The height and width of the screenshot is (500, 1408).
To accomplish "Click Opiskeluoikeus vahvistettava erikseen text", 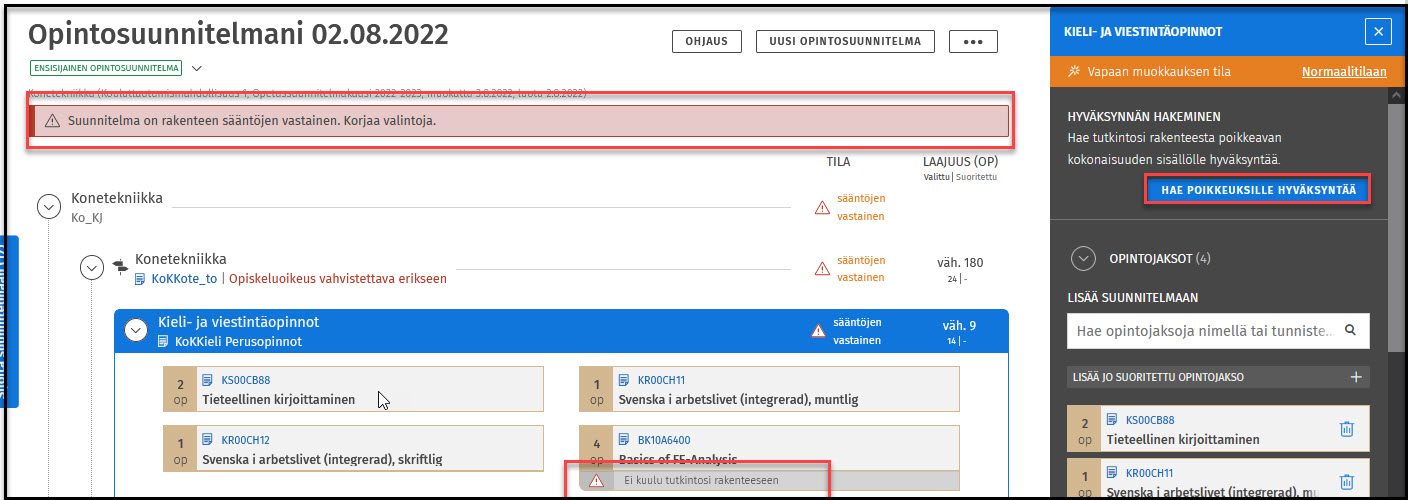I will click(336, 279).
